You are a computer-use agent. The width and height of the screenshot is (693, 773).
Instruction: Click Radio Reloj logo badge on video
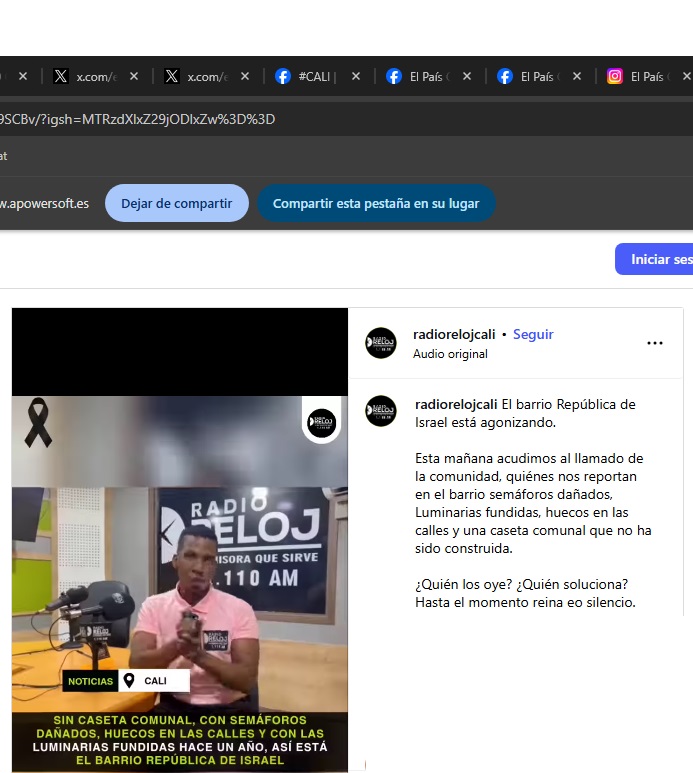click(321, 422)
